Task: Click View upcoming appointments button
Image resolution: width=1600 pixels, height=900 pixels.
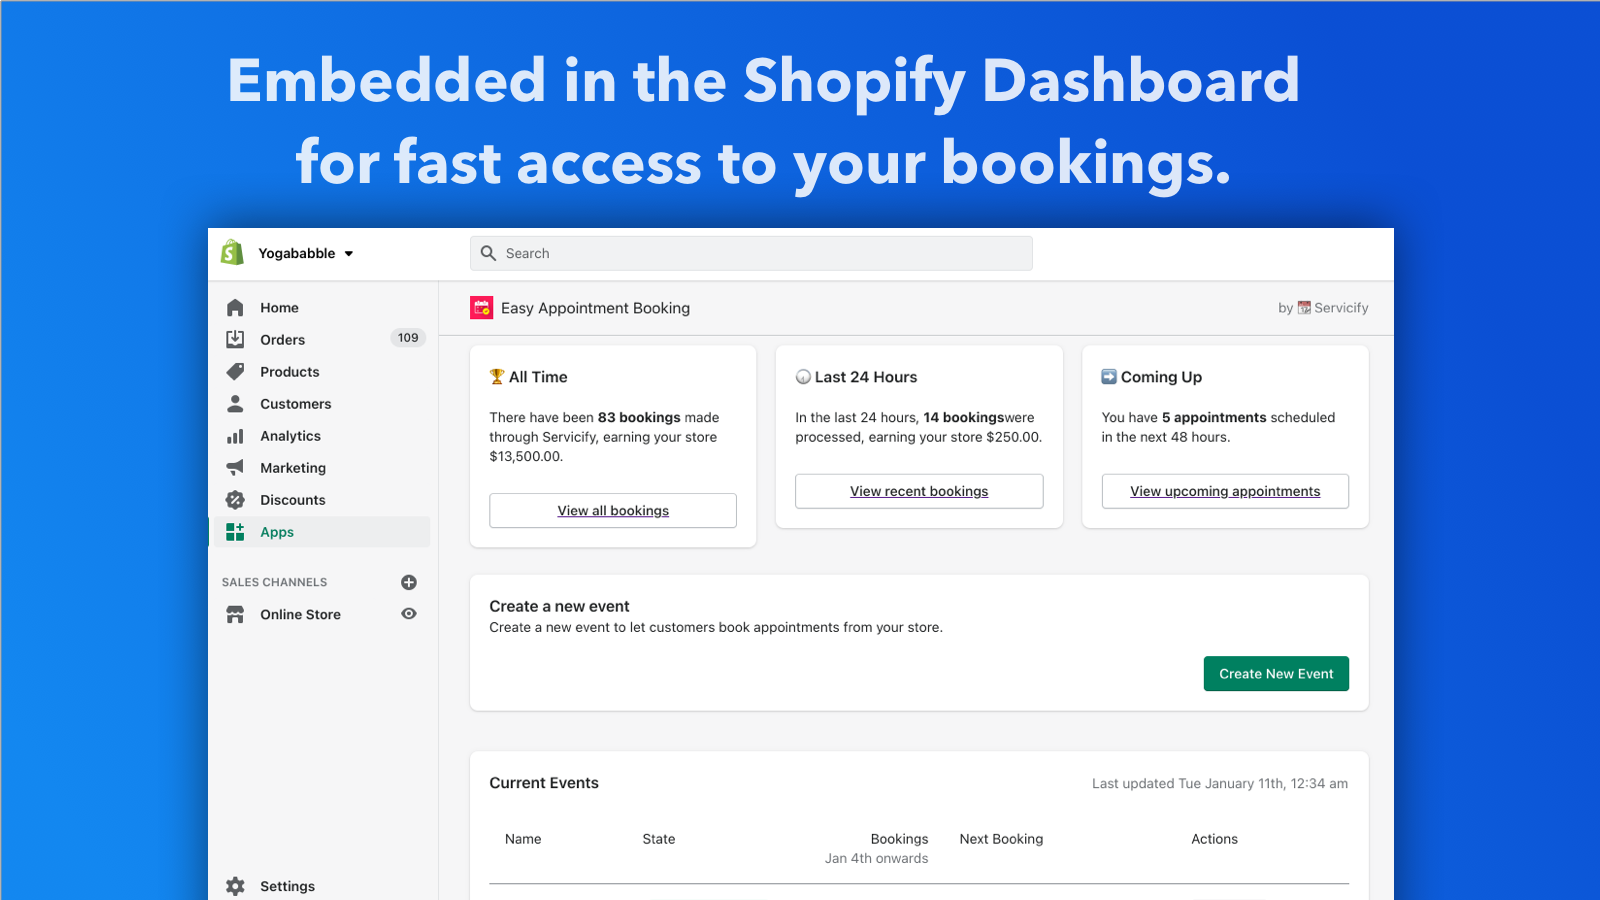Action: (x=1225, y=492)
